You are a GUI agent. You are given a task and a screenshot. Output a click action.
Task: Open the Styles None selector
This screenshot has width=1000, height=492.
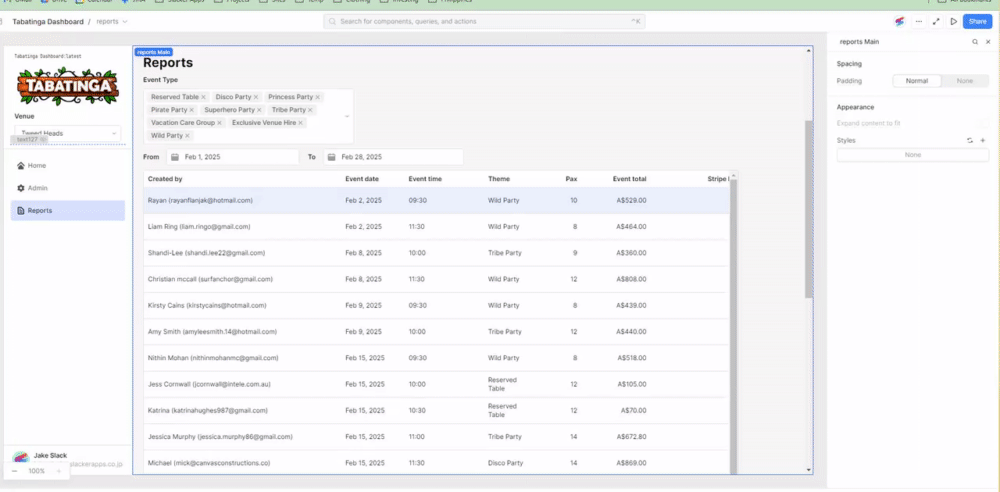pos(913,155)
